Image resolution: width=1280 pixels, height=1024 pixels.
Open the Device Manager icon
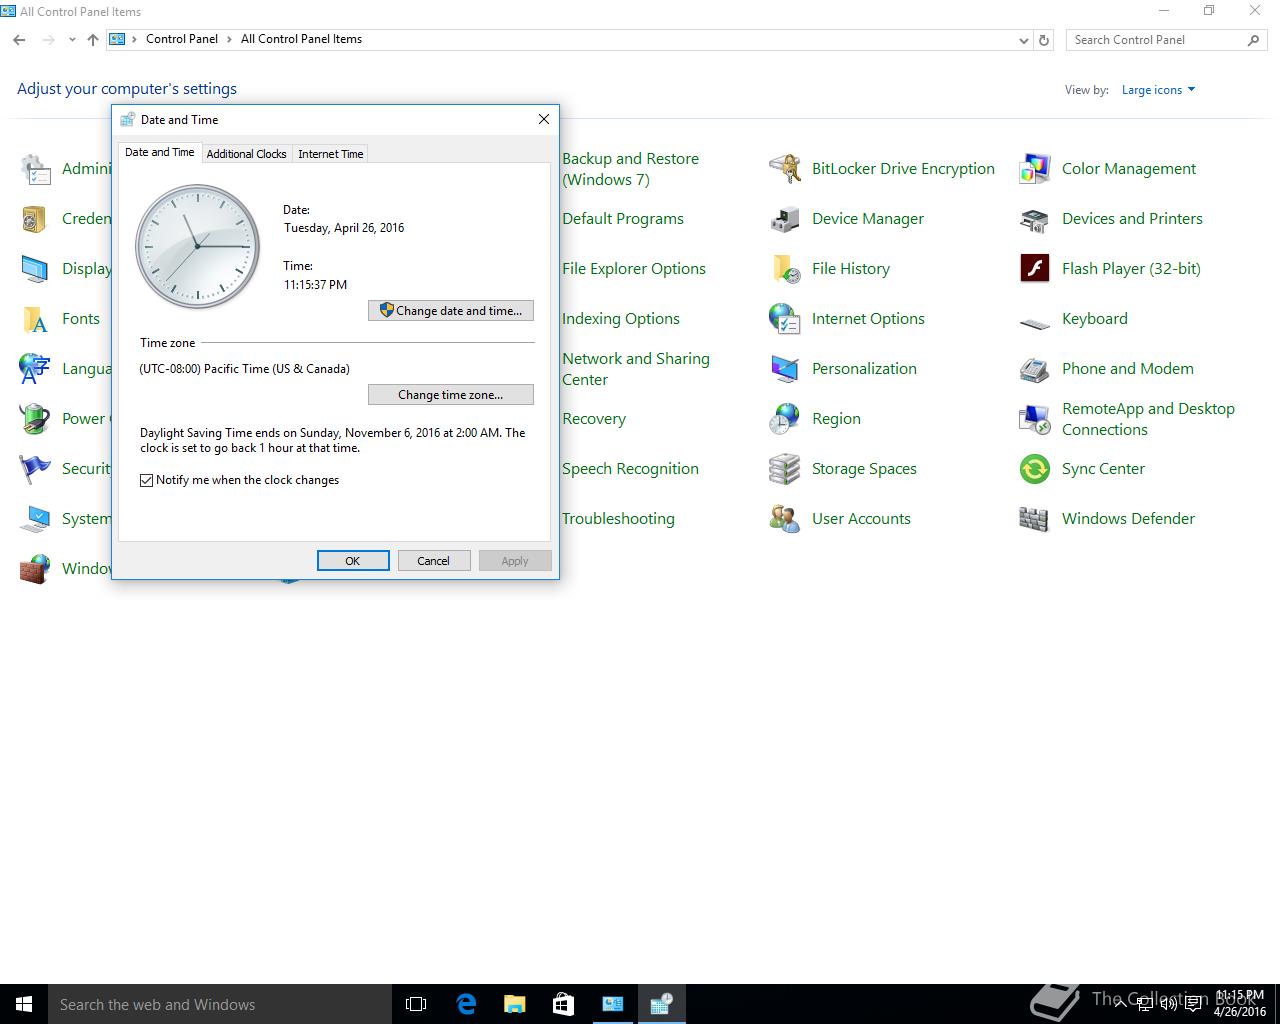click(785, 219)
